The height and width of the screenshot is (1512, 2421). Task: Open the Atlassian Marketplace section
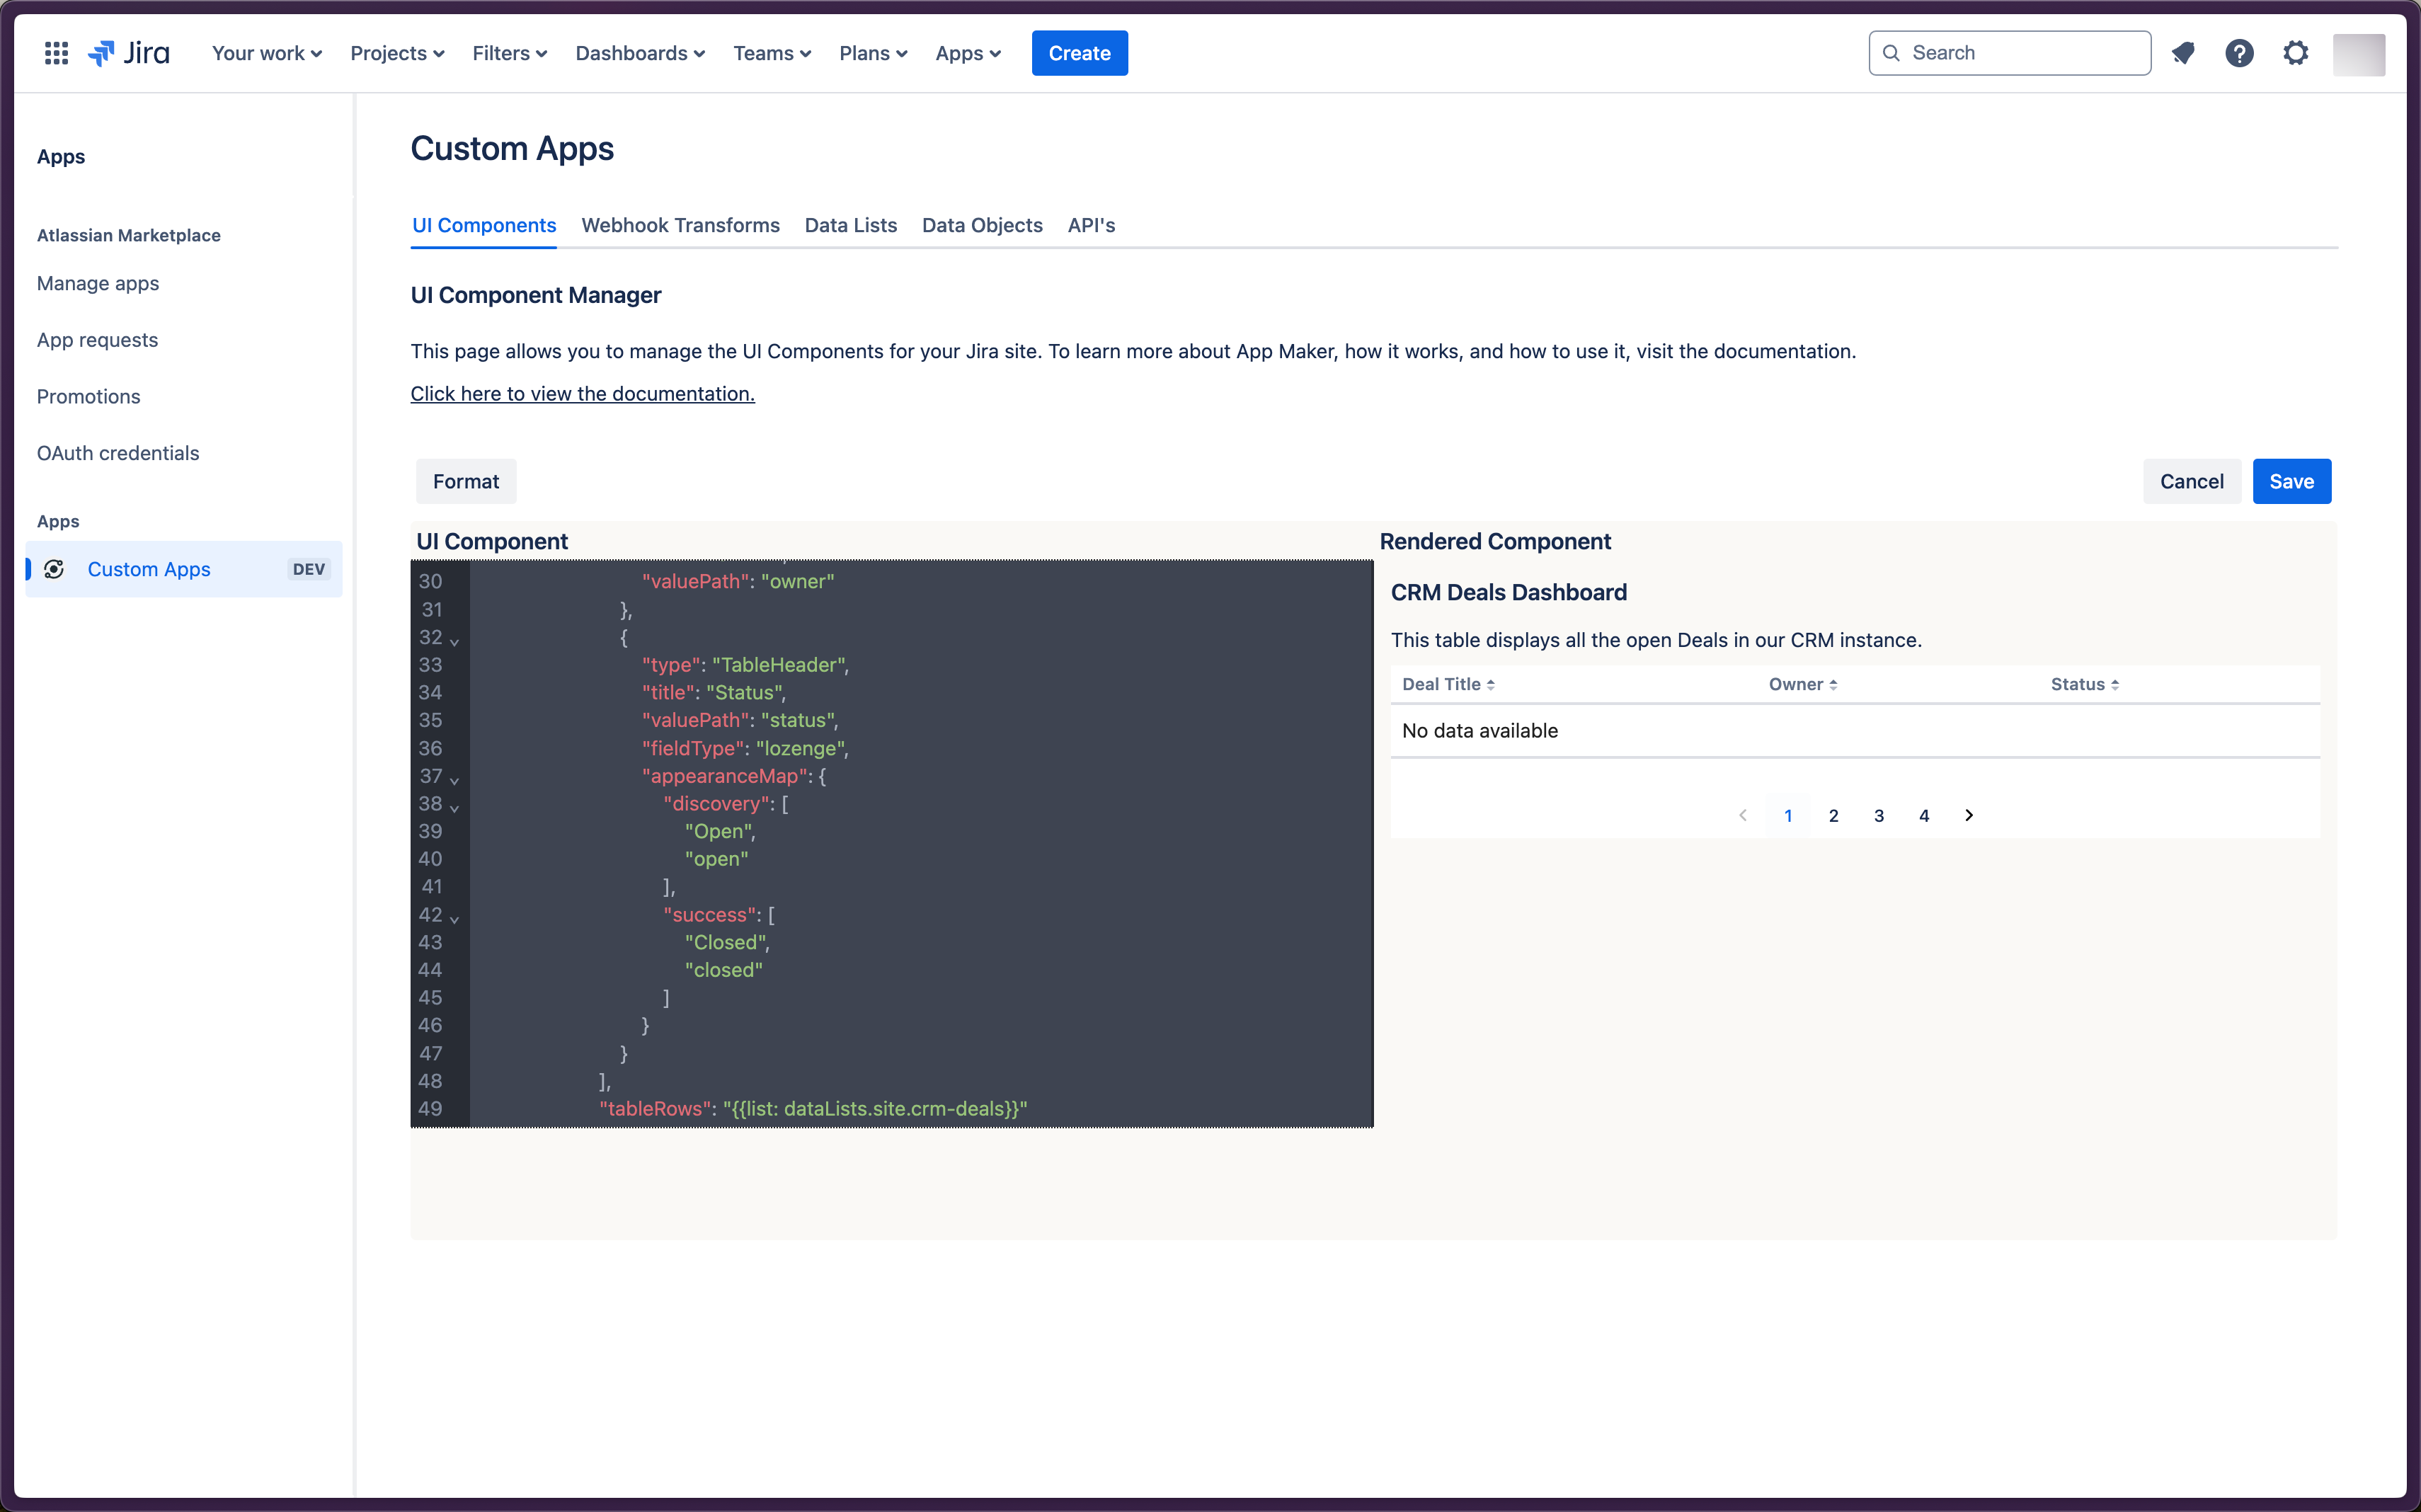[x=129, y=235]
